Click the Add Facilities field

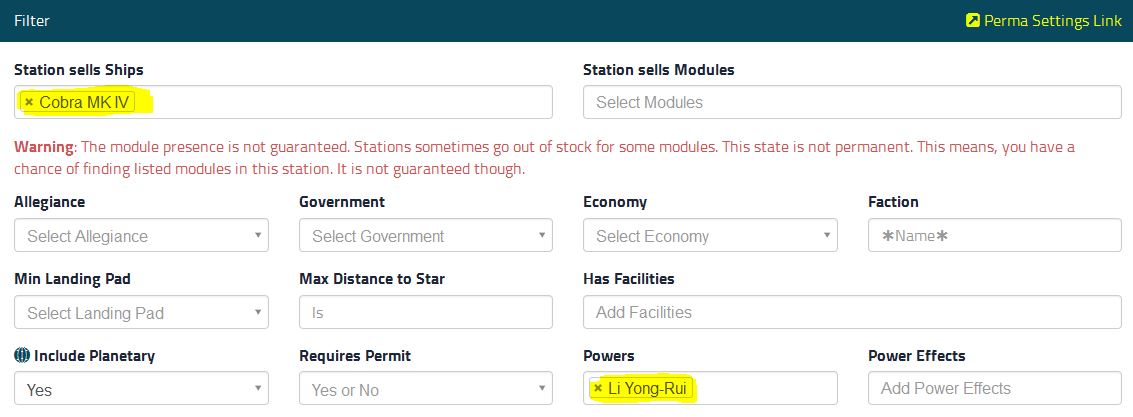point(853,313)
